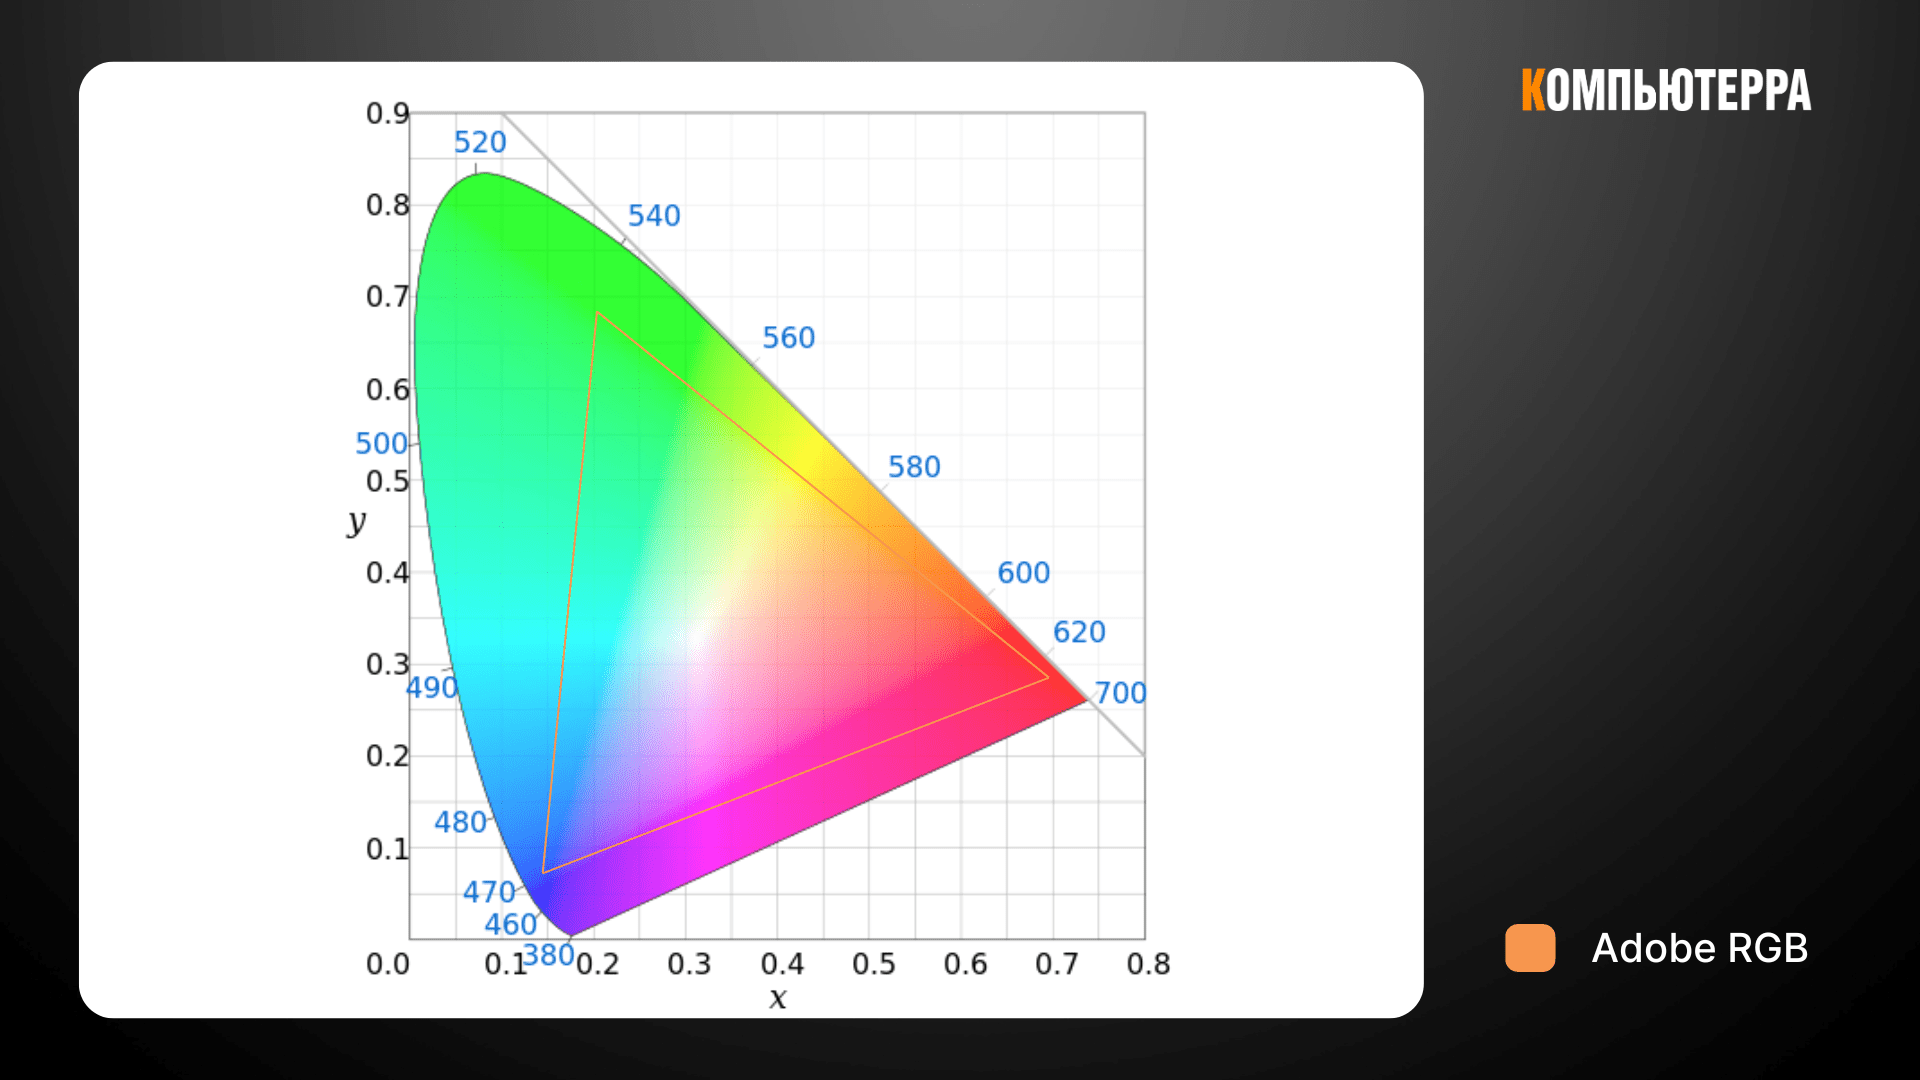Click the 540 wavelength label
The width and height of the screenshot is (1920, 1080).
654,216
